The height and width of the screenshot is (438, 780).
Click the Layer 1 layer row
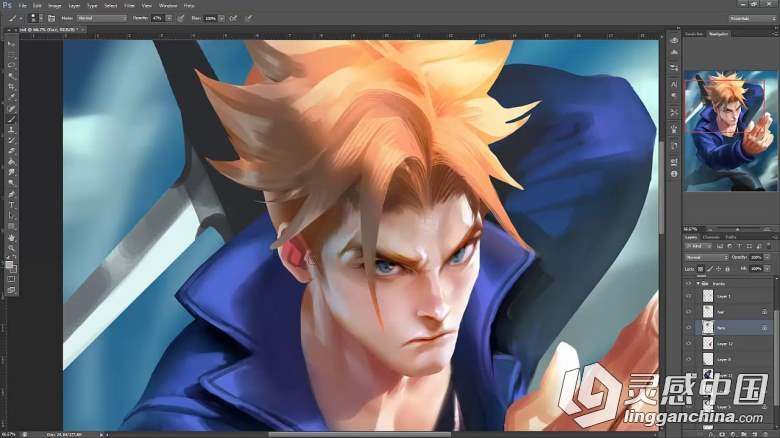click(734, 296)
